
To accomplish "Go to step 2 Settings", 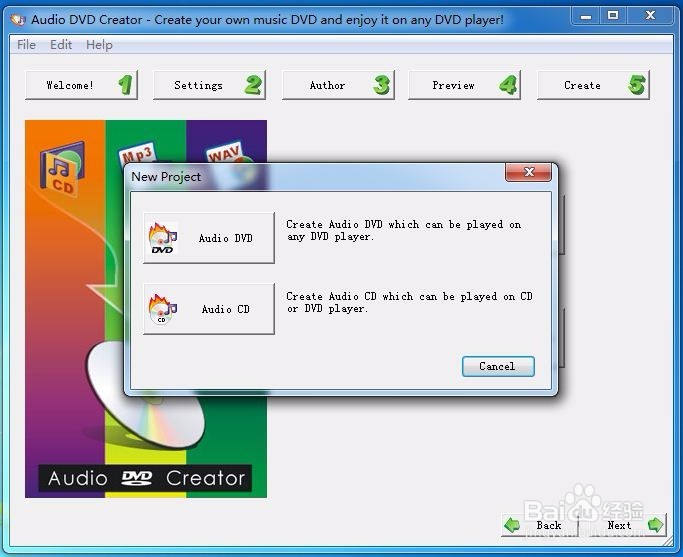I will 210,85.
